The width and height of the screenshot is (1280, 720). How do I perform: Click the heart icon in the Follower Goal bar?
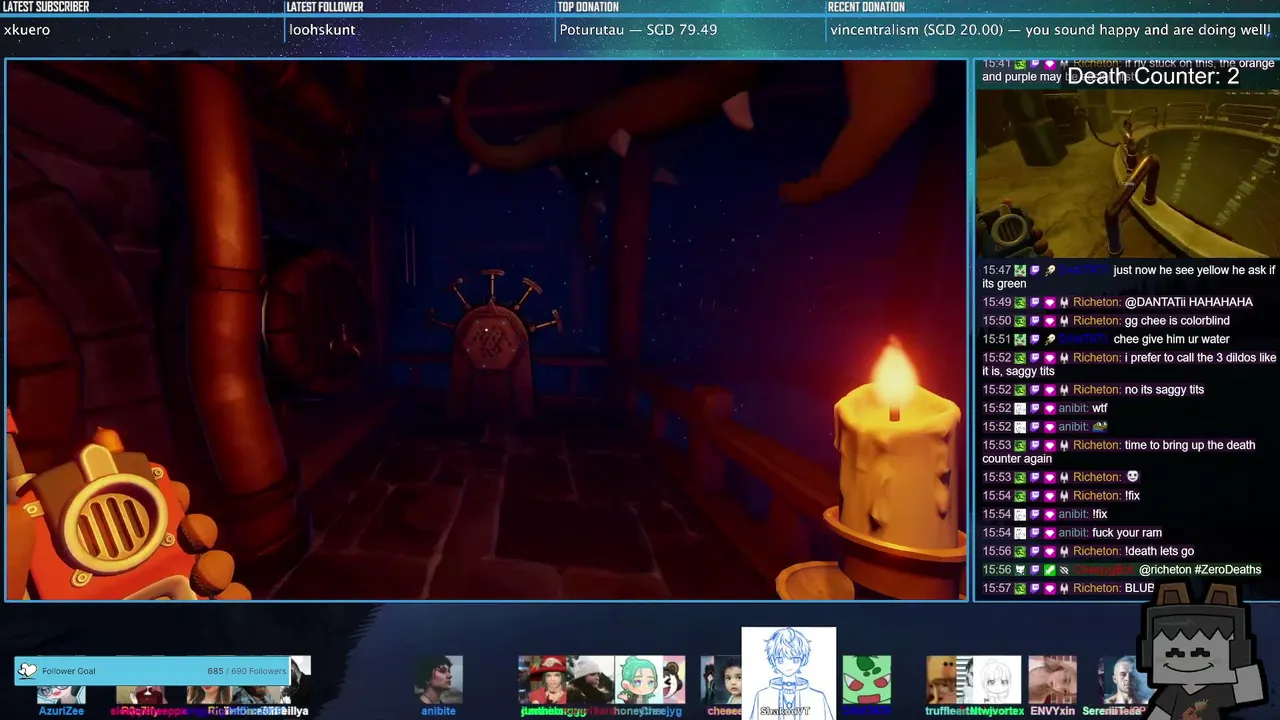[x=27, y=671]
